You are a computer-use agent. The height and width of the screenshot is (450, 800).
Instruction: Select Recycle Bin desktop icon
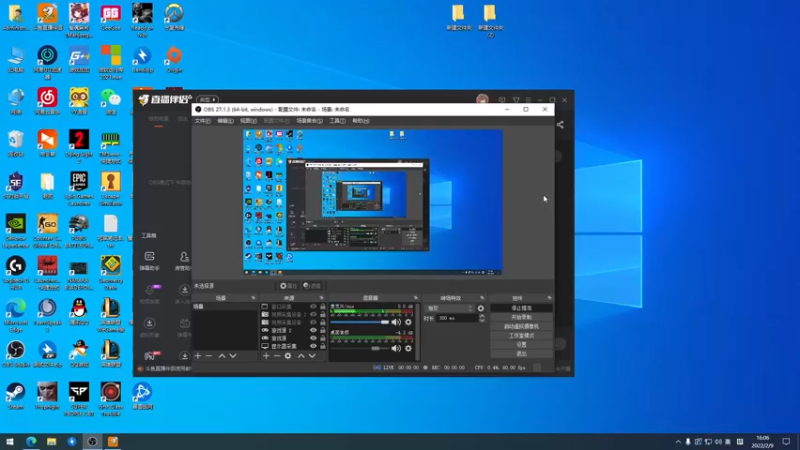click(16, 143)
